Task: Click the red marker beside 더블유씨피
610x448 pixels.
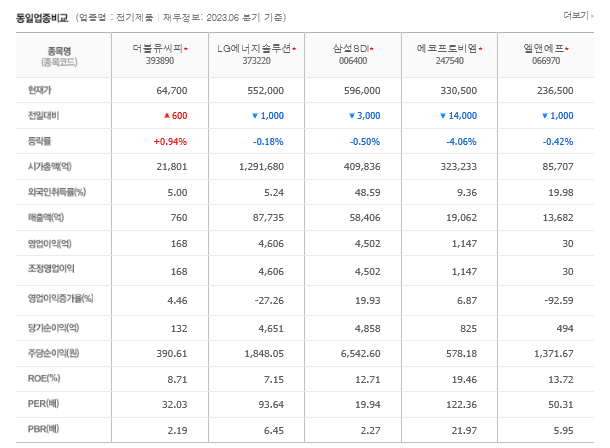Action: click(186, 49)
